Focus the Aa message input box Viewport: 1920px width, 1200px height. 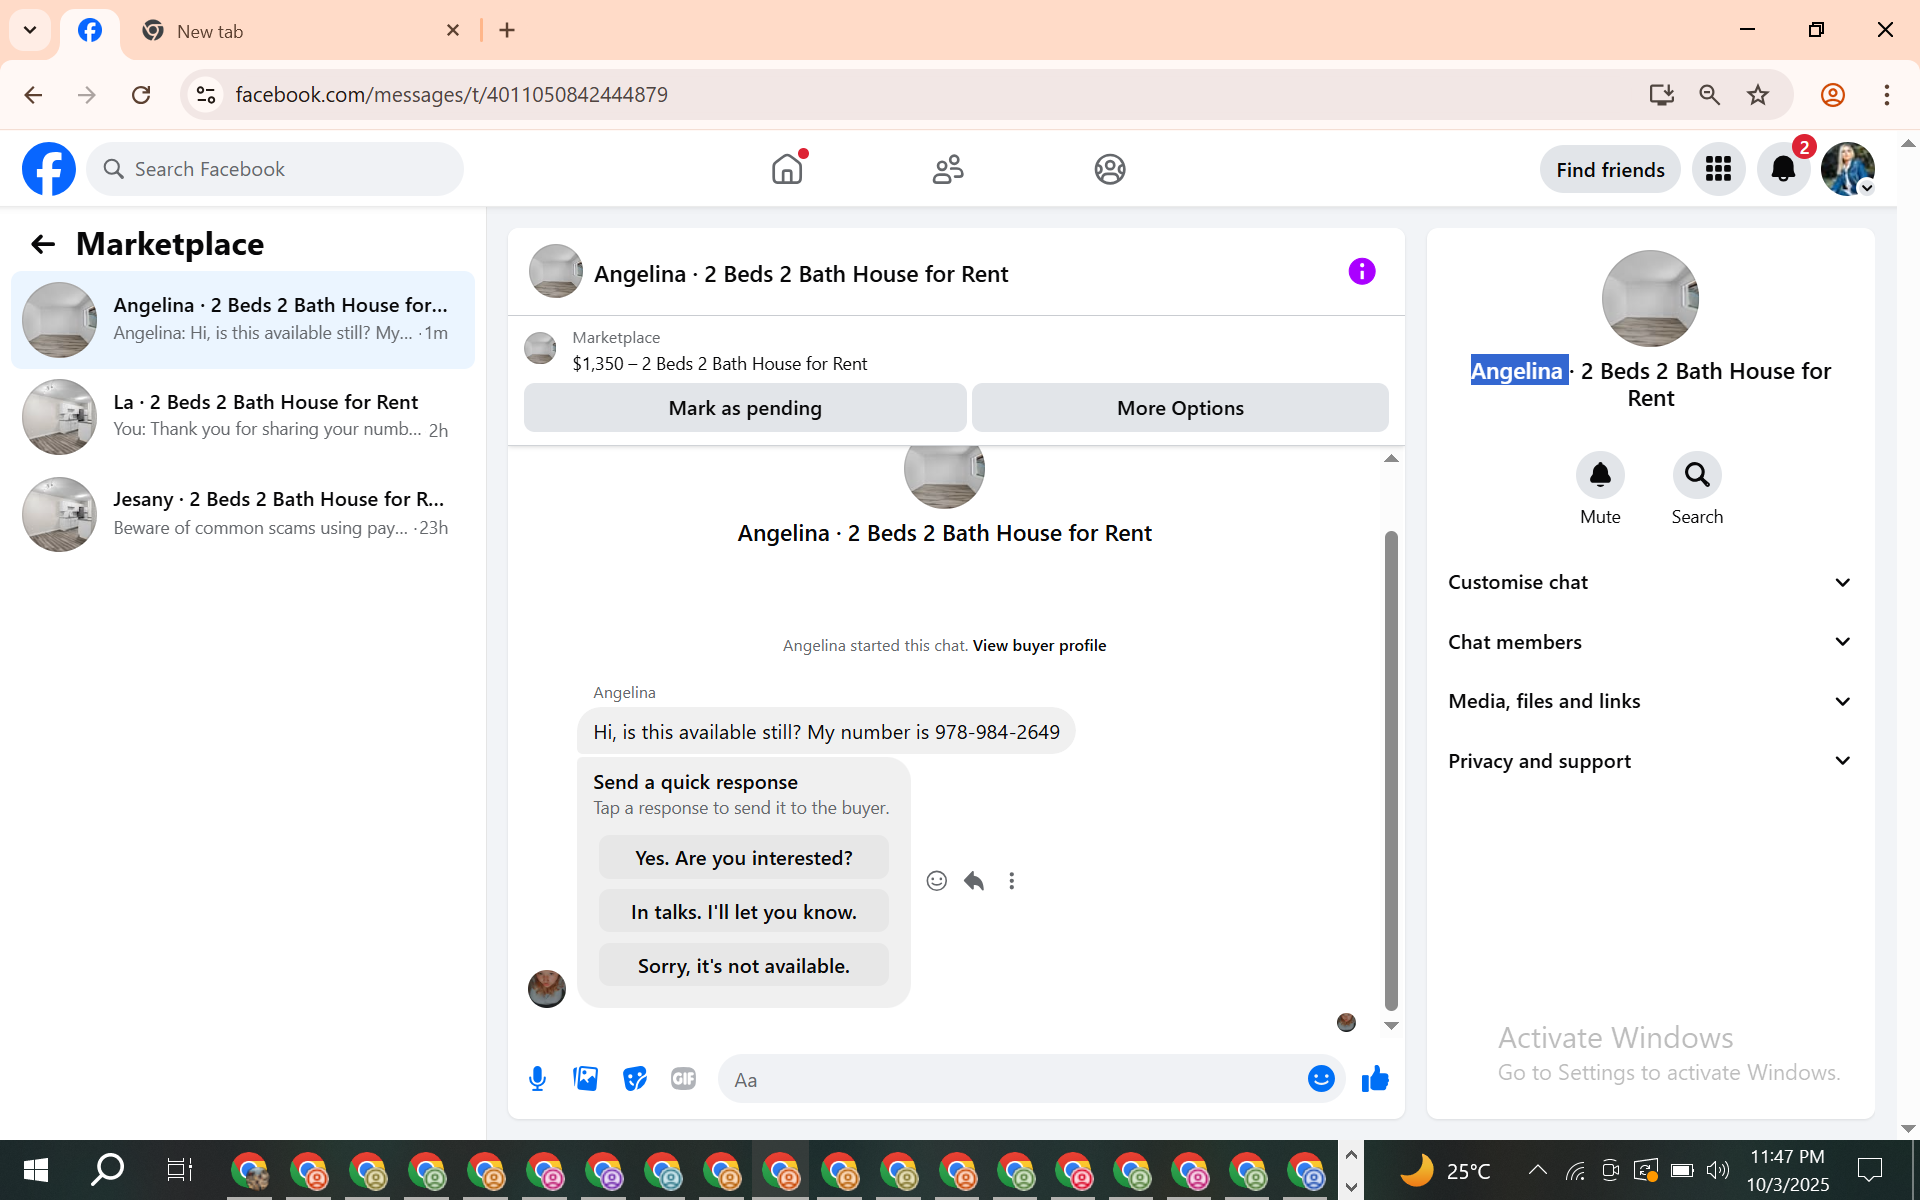click(x=1010, y=1079)
